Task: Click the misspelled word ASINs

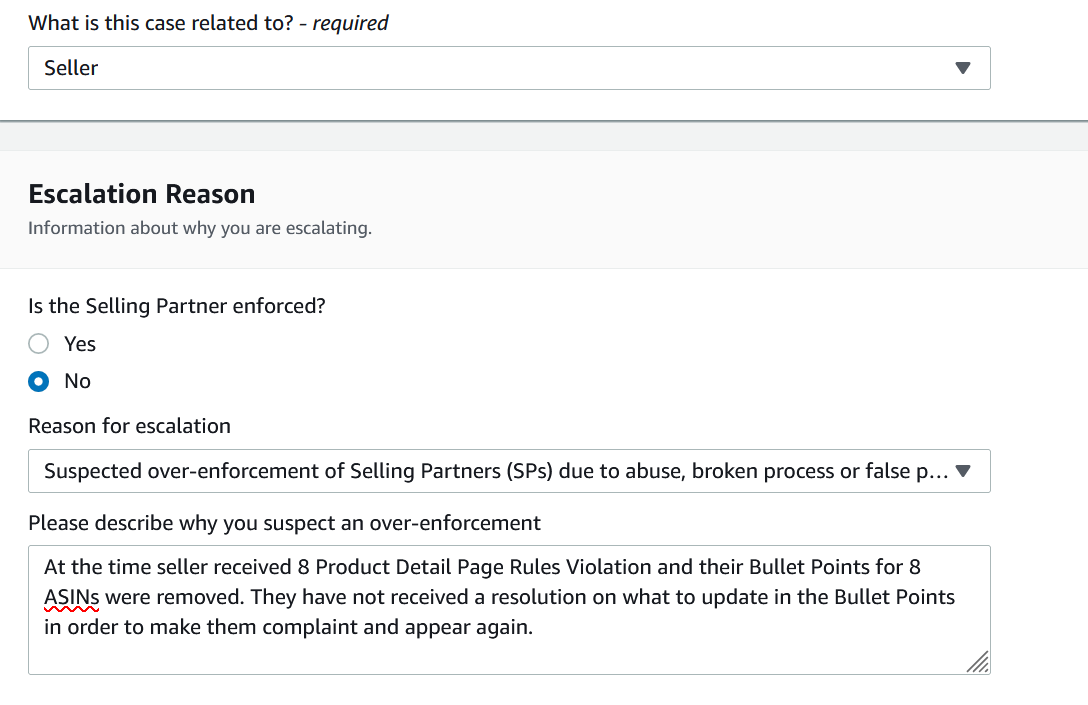Action: coord(71,597)
